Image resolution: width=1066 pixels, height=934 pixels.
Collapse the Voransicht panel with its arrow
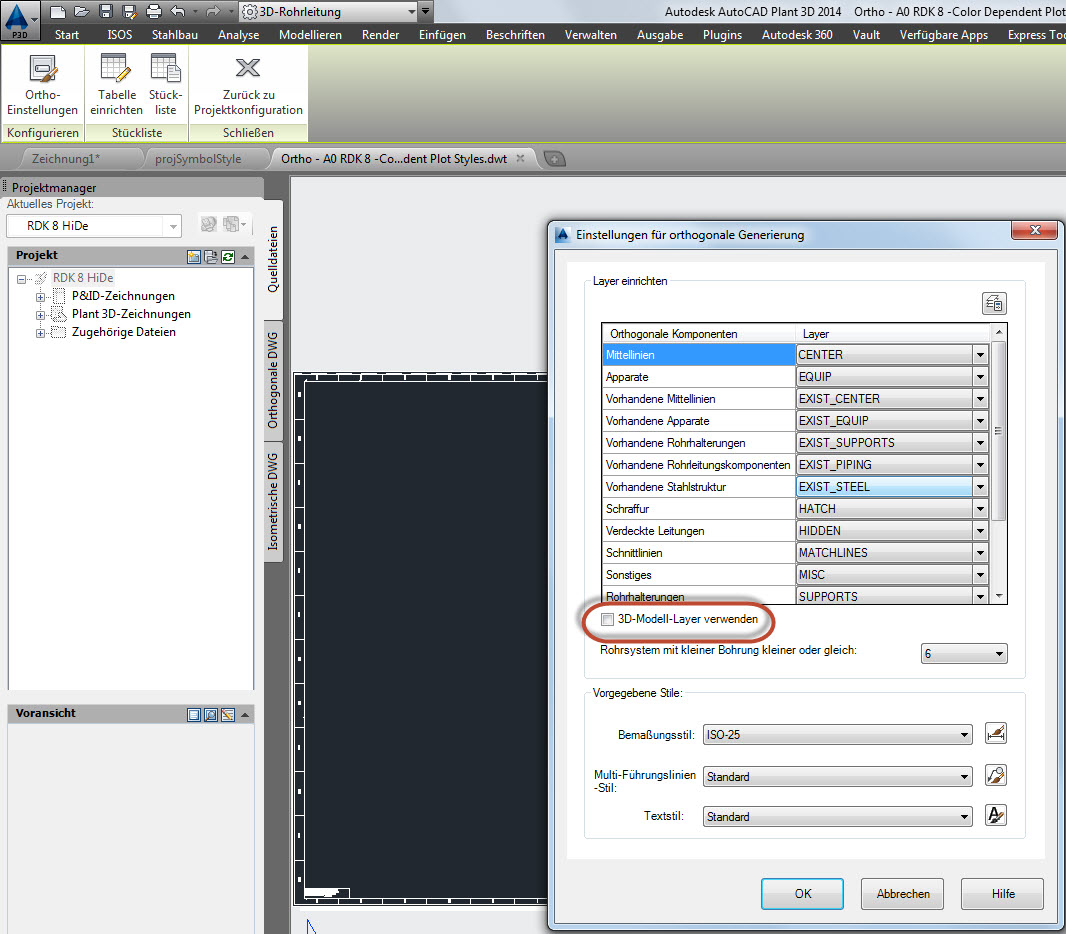(245, 714)
